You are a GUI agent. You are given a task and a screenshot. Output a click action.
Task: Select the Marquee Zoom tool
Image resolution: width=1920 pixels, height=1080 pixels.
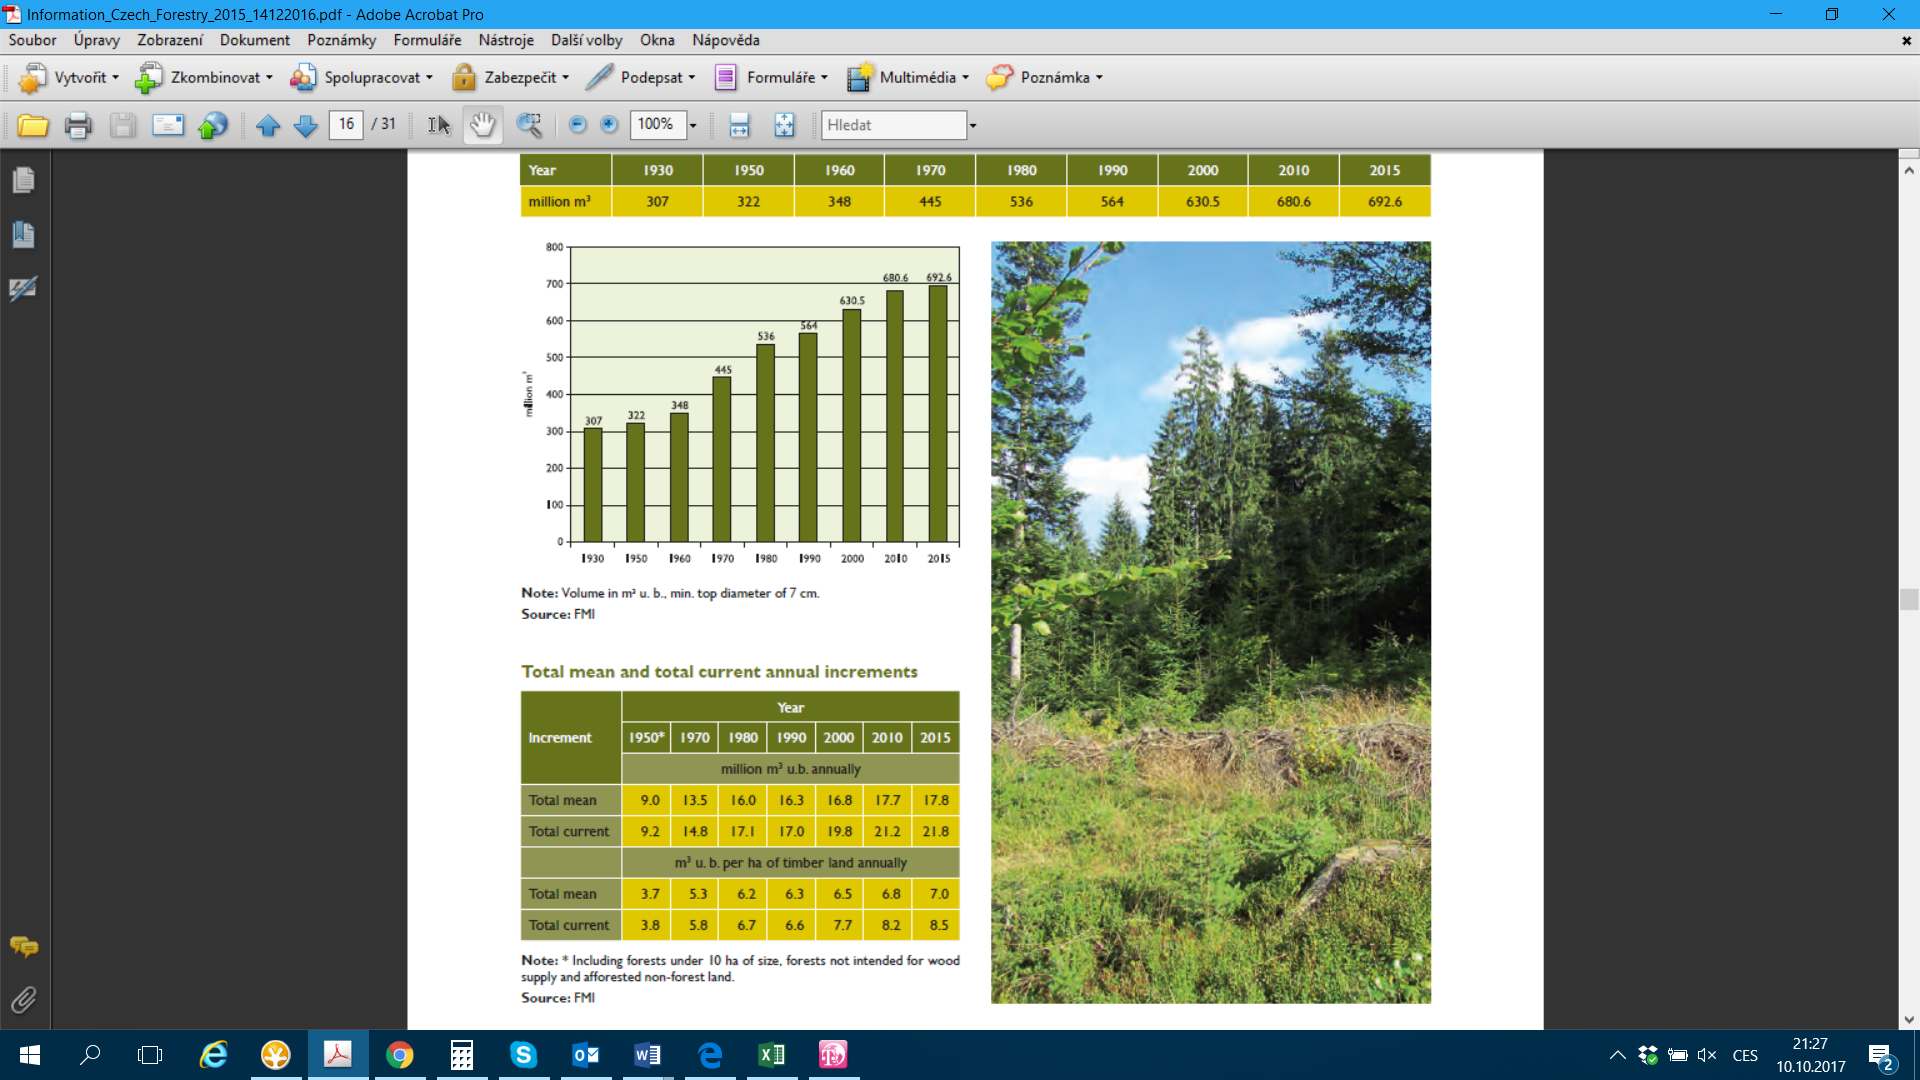tap(529, 125)
